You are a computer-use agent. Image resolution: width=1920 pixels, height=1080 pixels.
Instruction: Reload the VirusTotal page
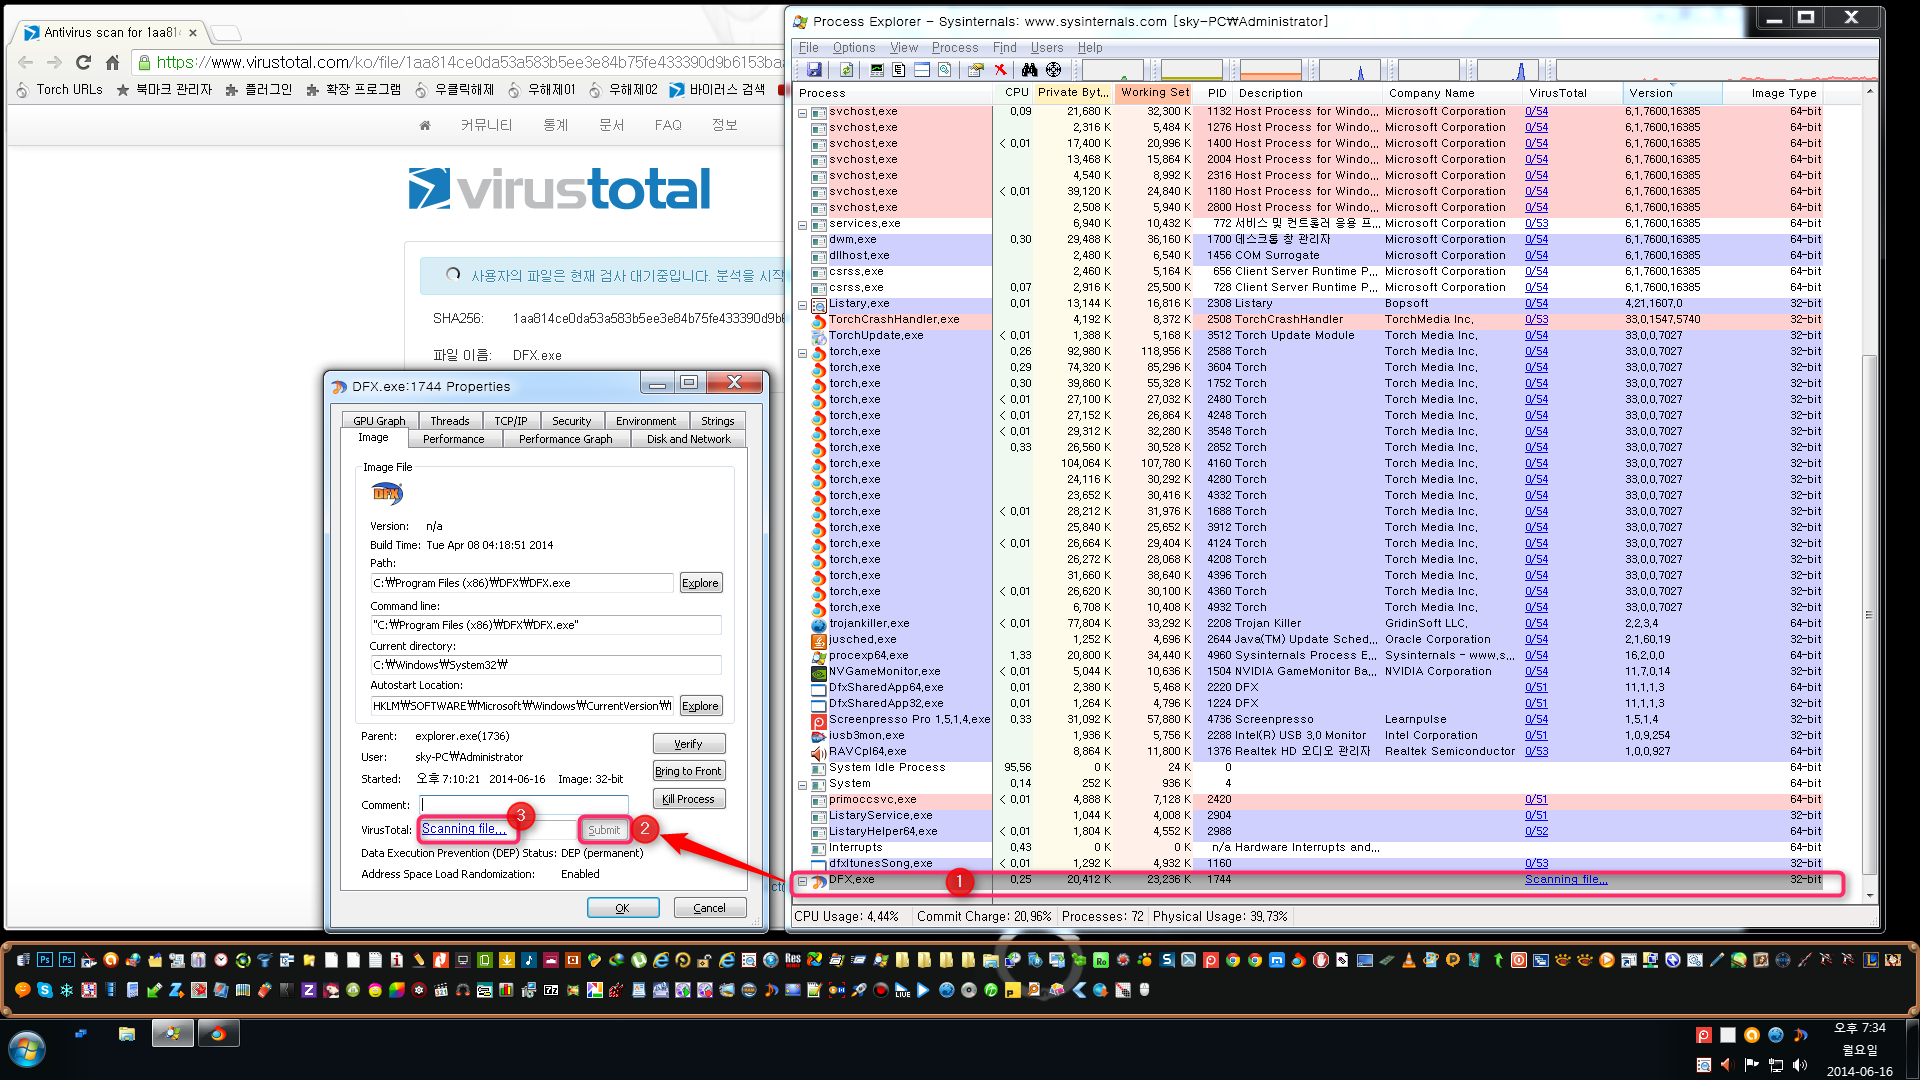pyautogui.click(x=83, y=62)
